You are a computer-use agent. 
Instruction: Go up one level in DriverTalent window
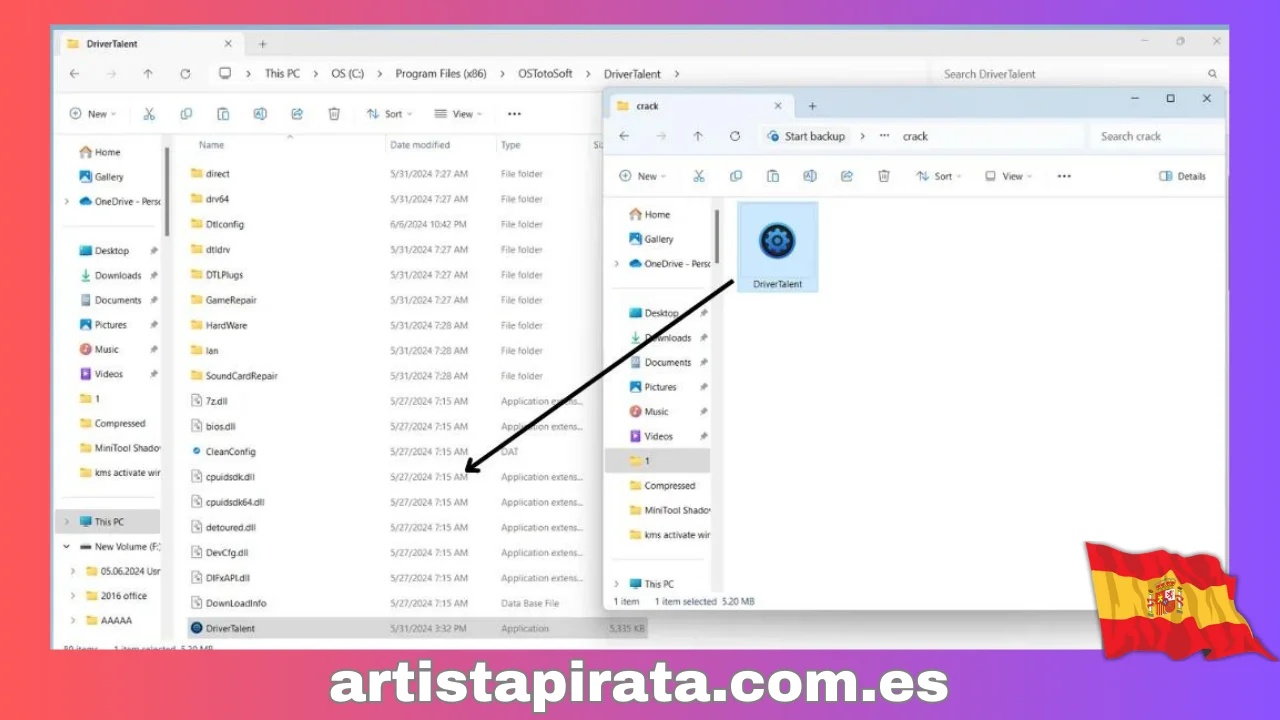(x=148, y=74)
